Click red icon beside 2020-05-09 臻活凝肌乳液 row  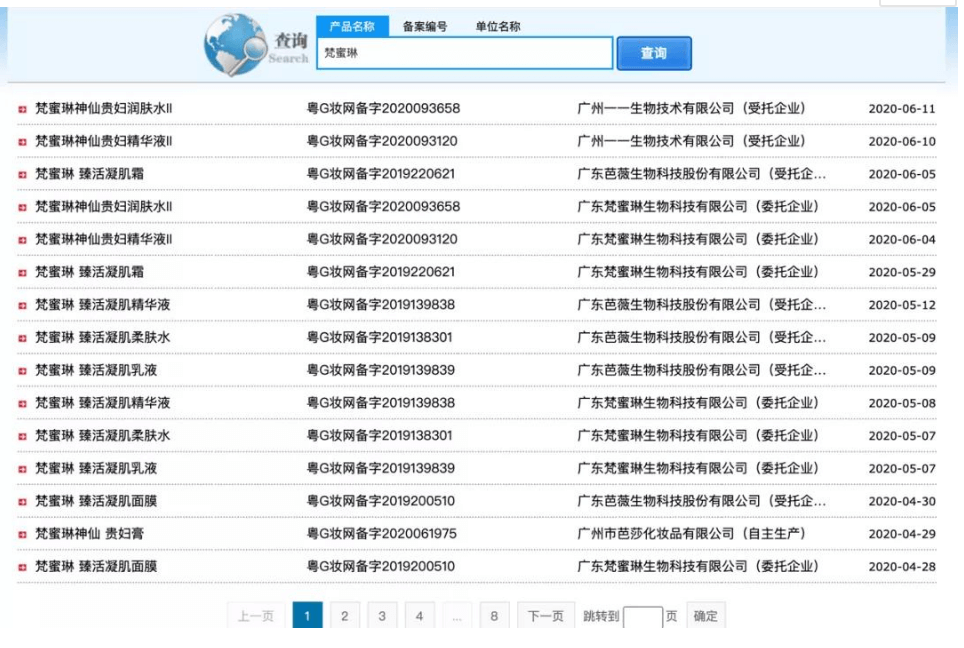pos(22,371)
